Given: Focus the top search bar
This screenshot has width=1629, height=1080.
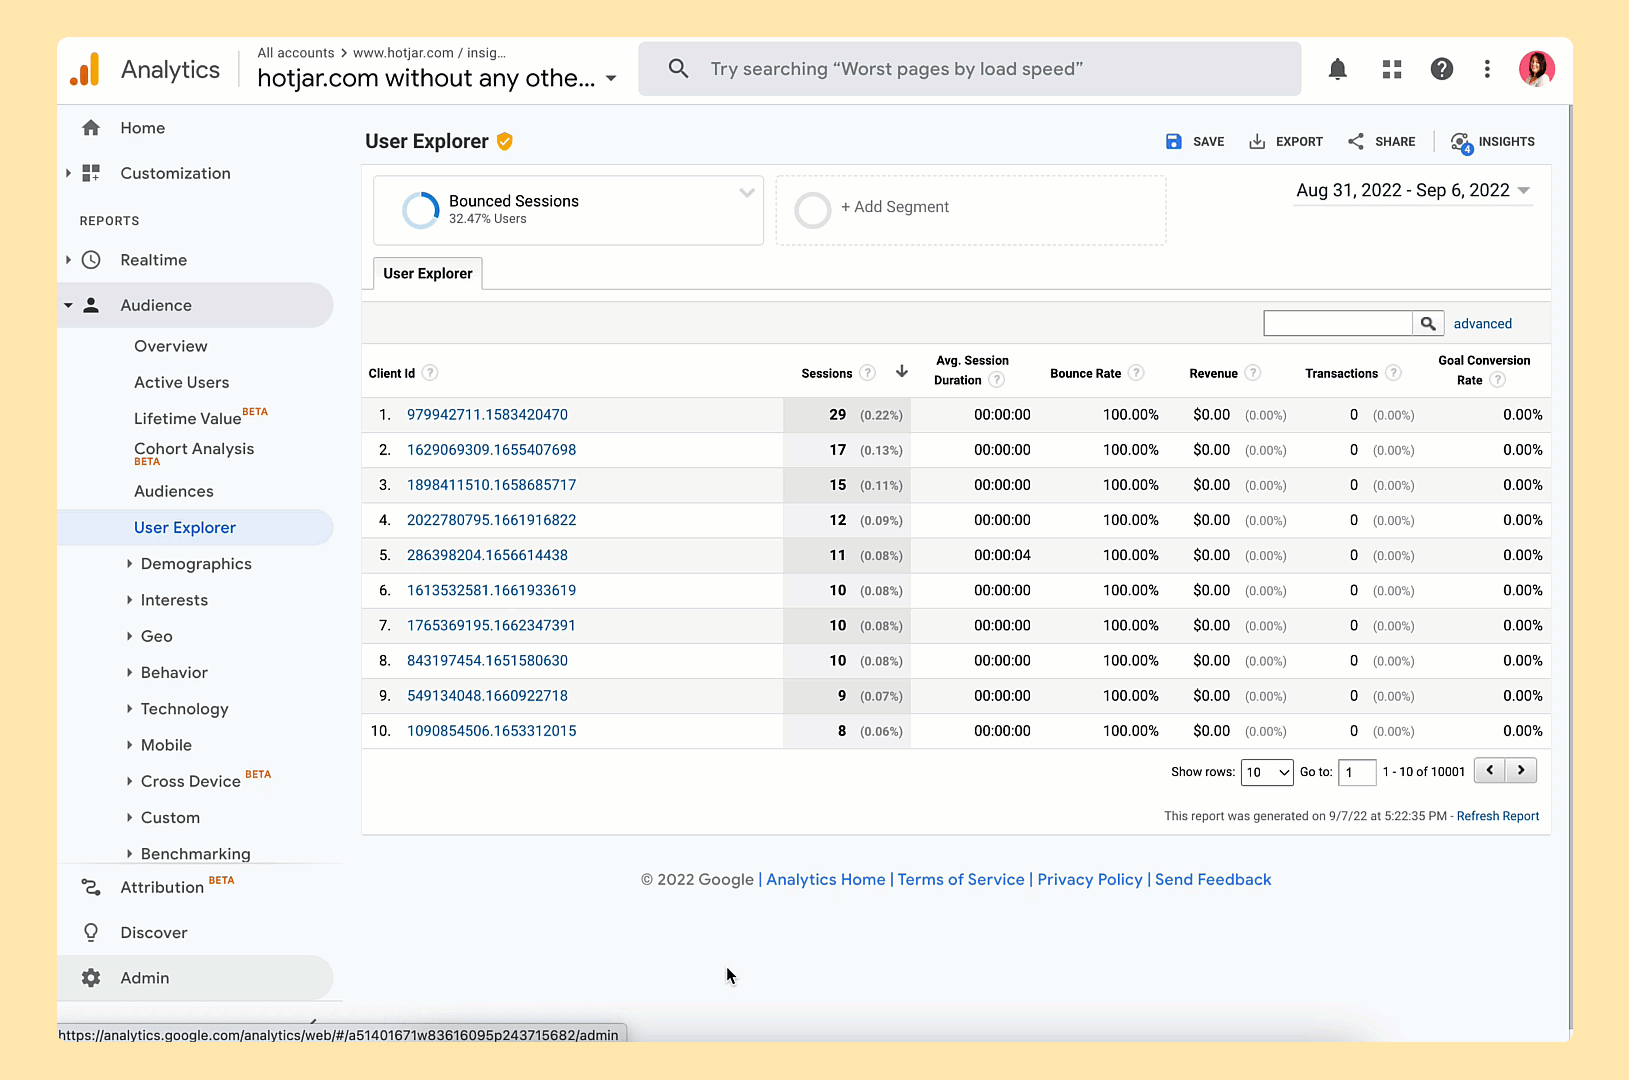Looking at the screenshot, I should coord(969,69).
